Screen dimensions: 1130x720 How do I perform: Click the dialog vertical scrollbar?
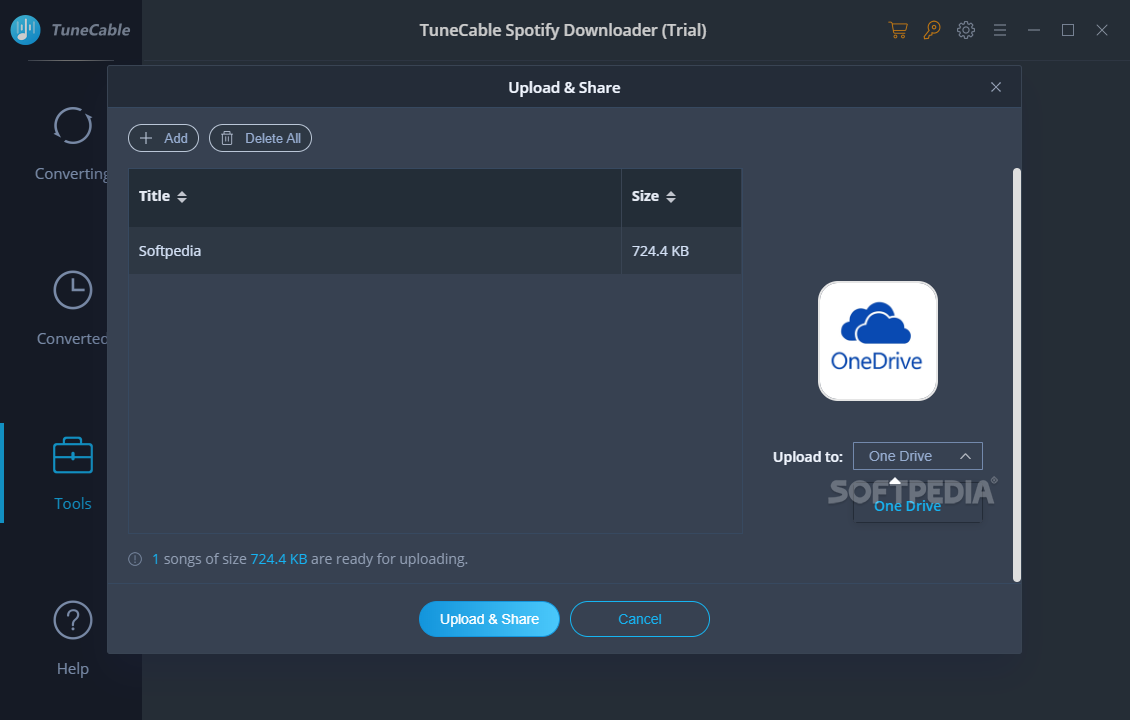point(1017,375)
